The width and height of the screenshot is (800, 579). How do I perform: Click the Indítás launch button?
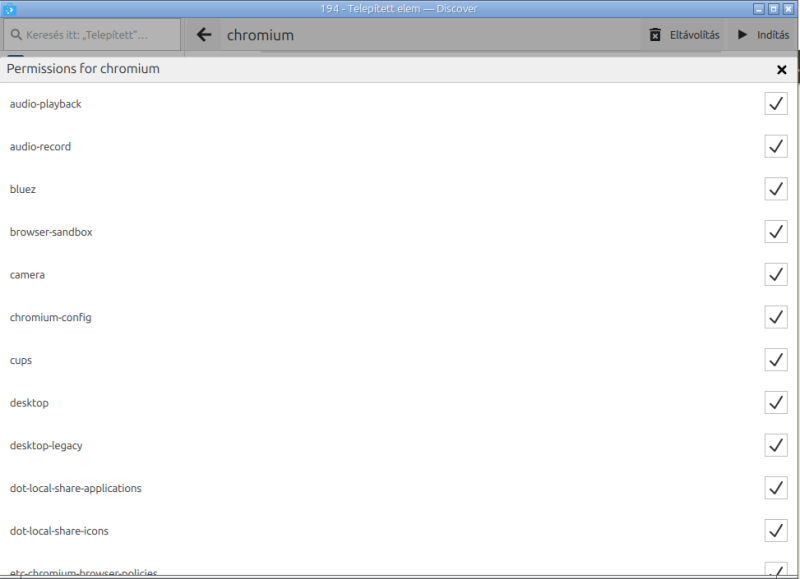pyautogui.click(x=763, y=35)
